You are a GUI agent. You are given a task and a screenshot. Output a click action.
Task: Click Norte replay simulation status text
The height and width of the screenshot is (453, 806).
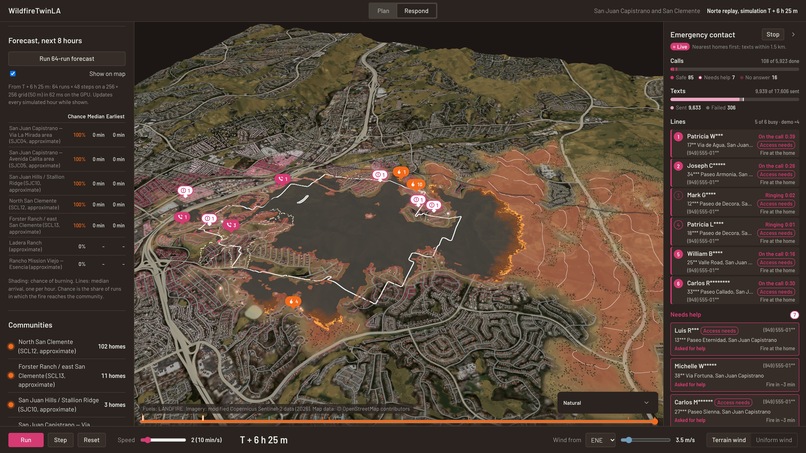click(752, 11)
